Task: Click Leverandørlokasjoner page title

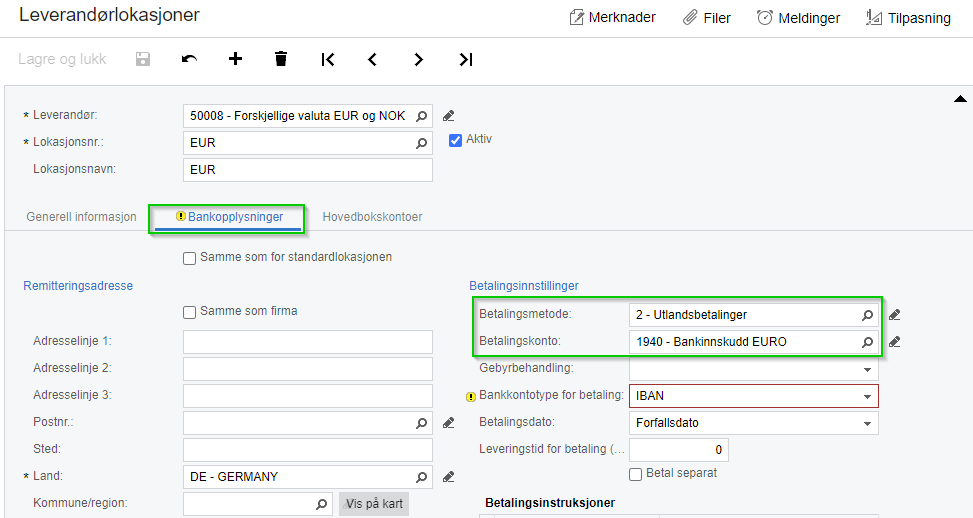Action: [109, 15]
